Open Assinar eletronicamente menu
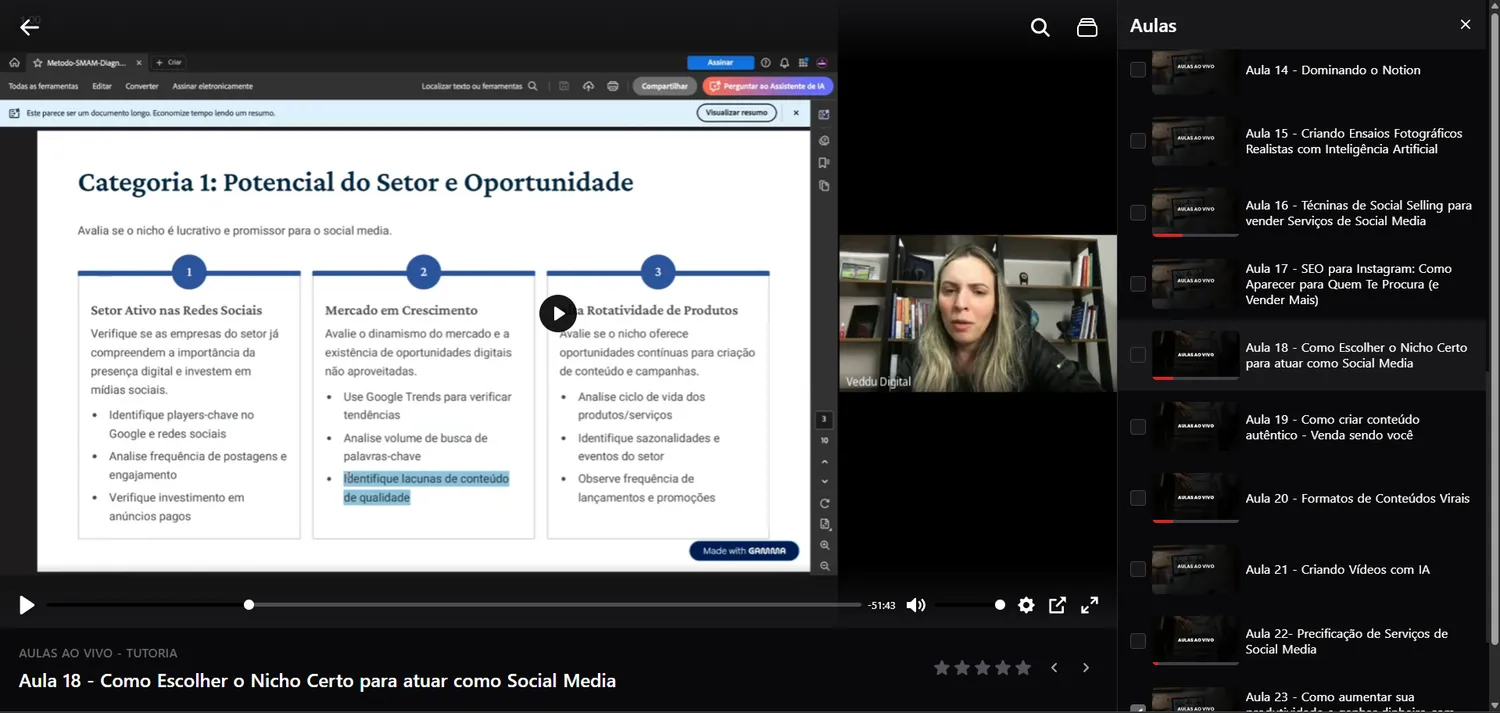1500x713 pixels. click(x=212, y=86)
